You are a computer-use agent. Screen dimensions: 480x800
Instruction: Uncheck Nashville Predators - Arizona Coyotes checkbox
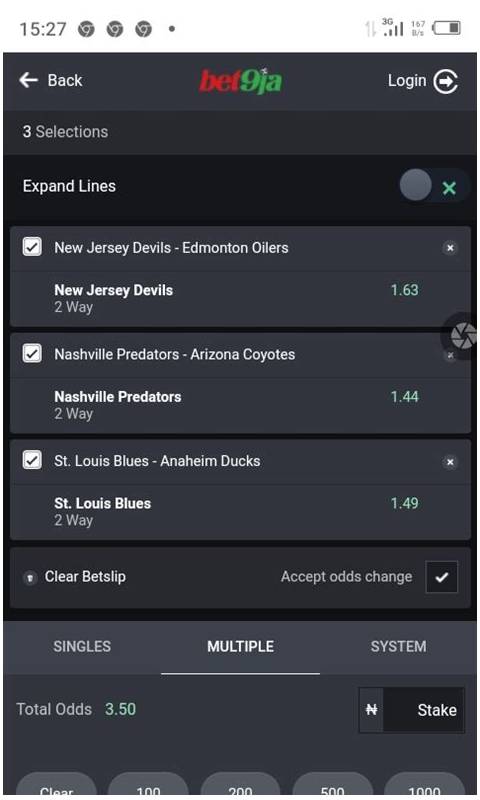(32, 353)
